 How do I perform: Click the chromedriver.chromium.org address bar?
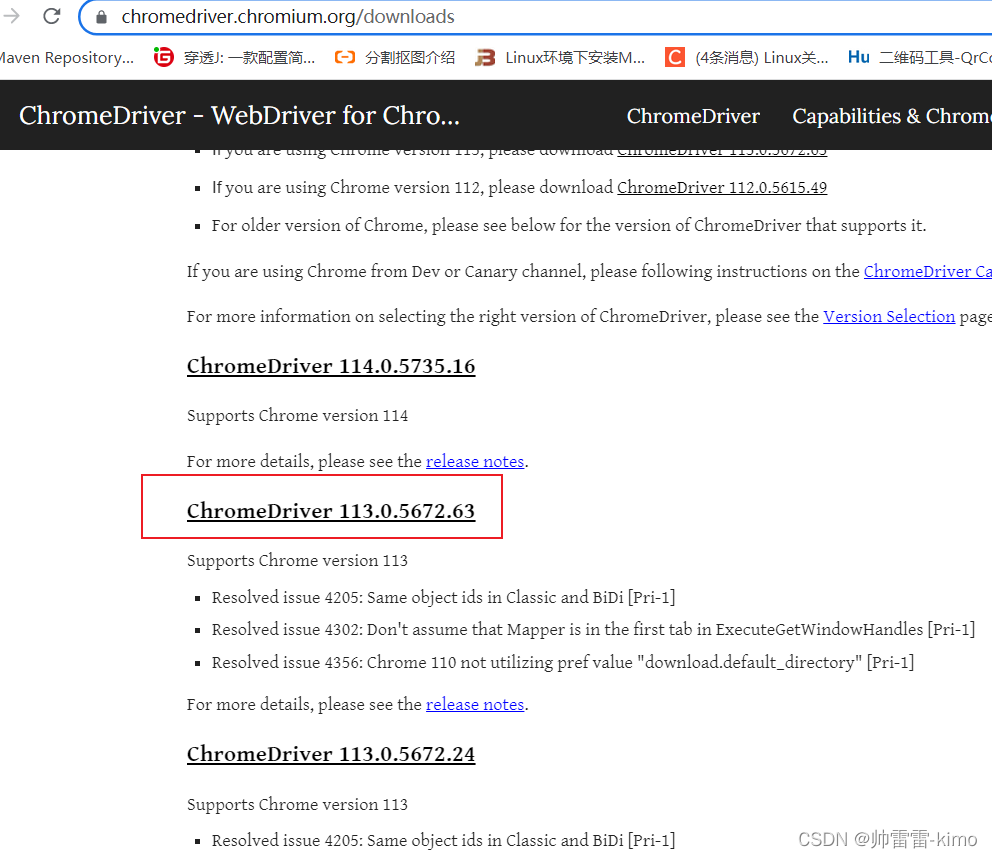coord(535,17)
